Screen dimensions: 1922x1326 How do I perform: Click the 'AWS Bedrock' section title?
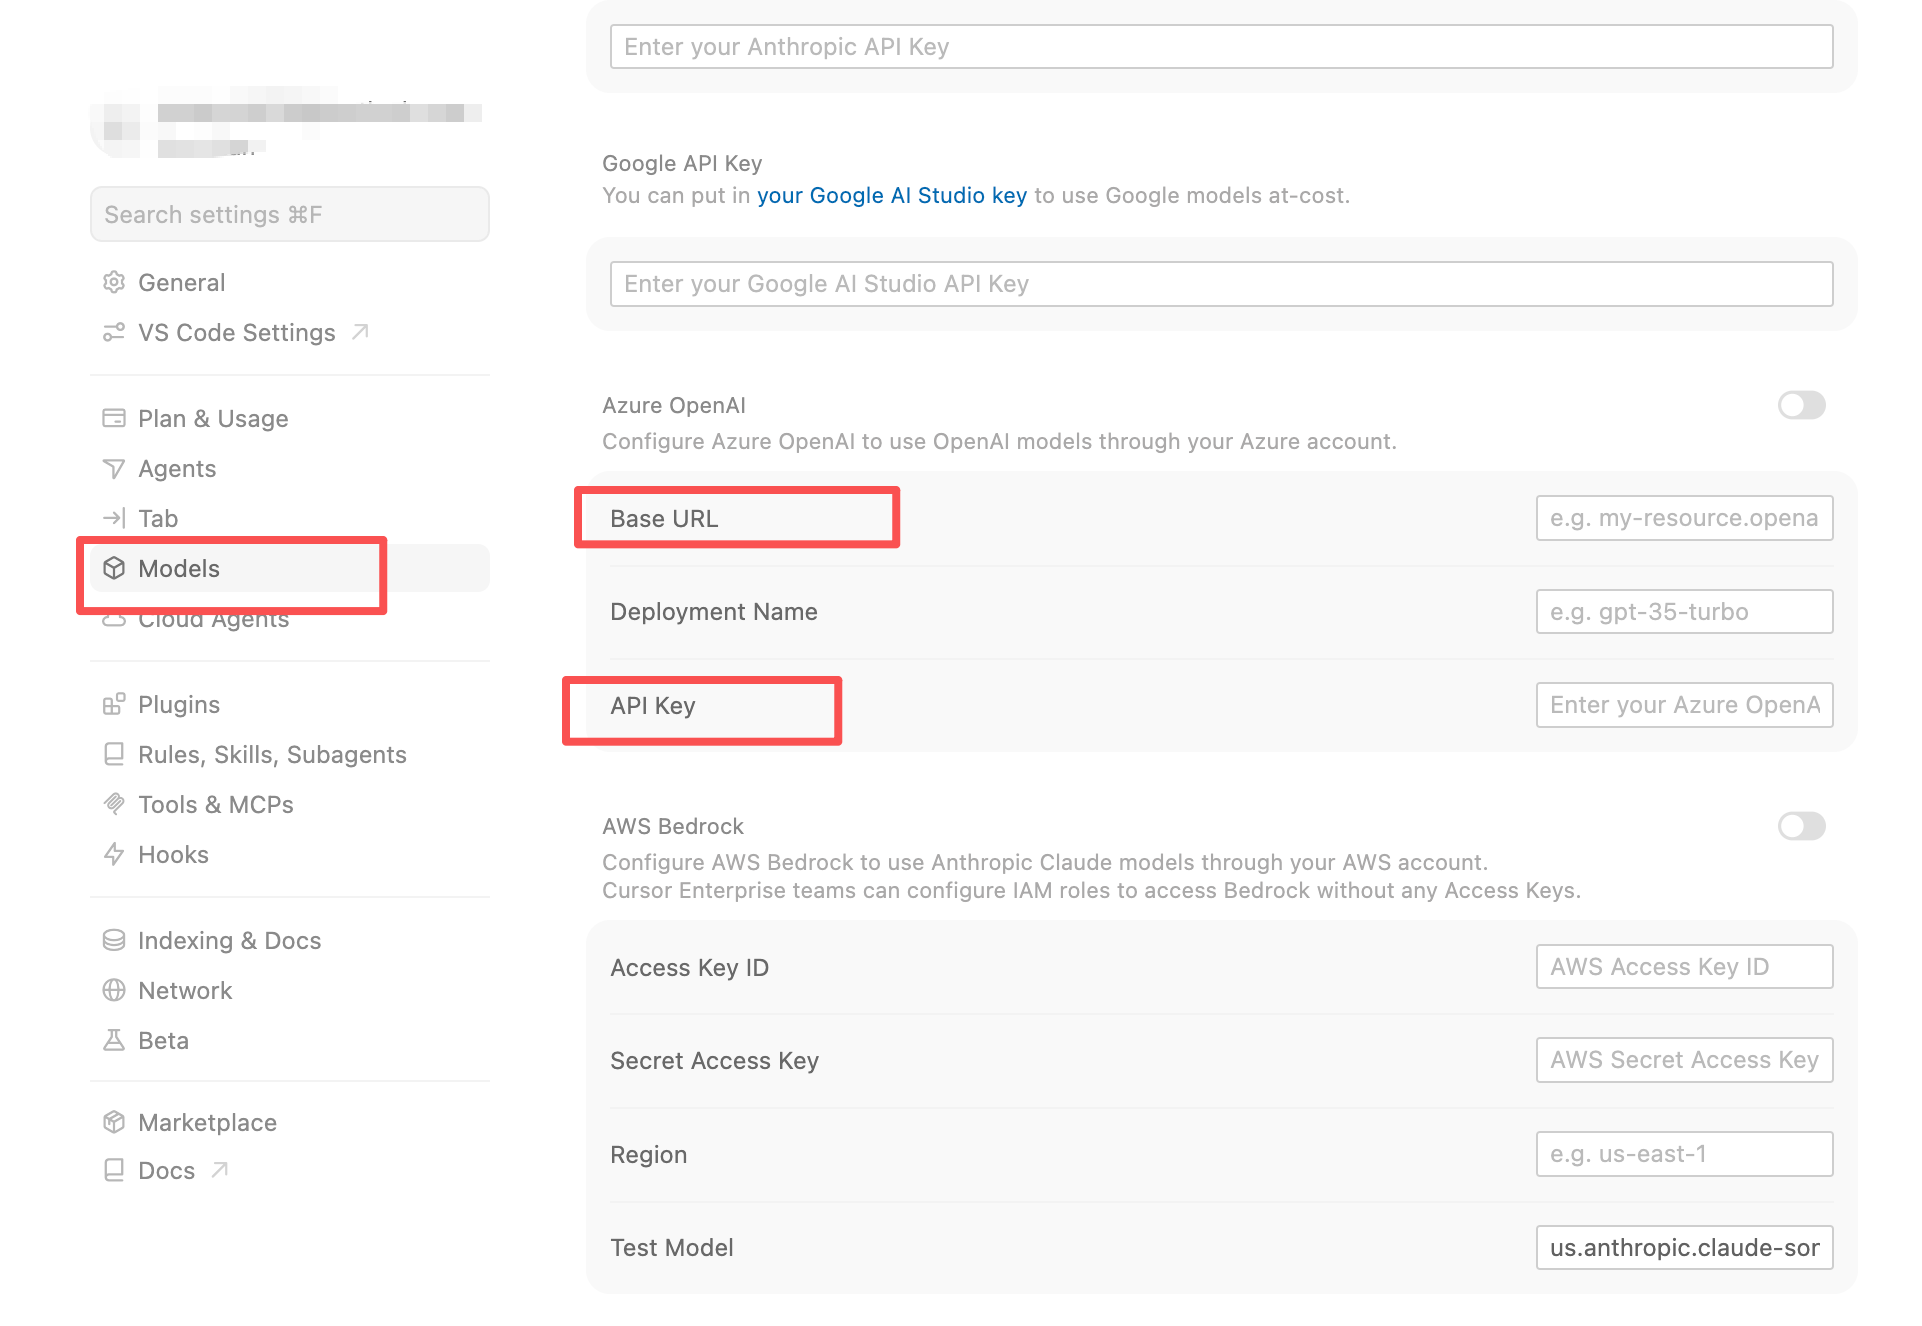tap(673, 826)
